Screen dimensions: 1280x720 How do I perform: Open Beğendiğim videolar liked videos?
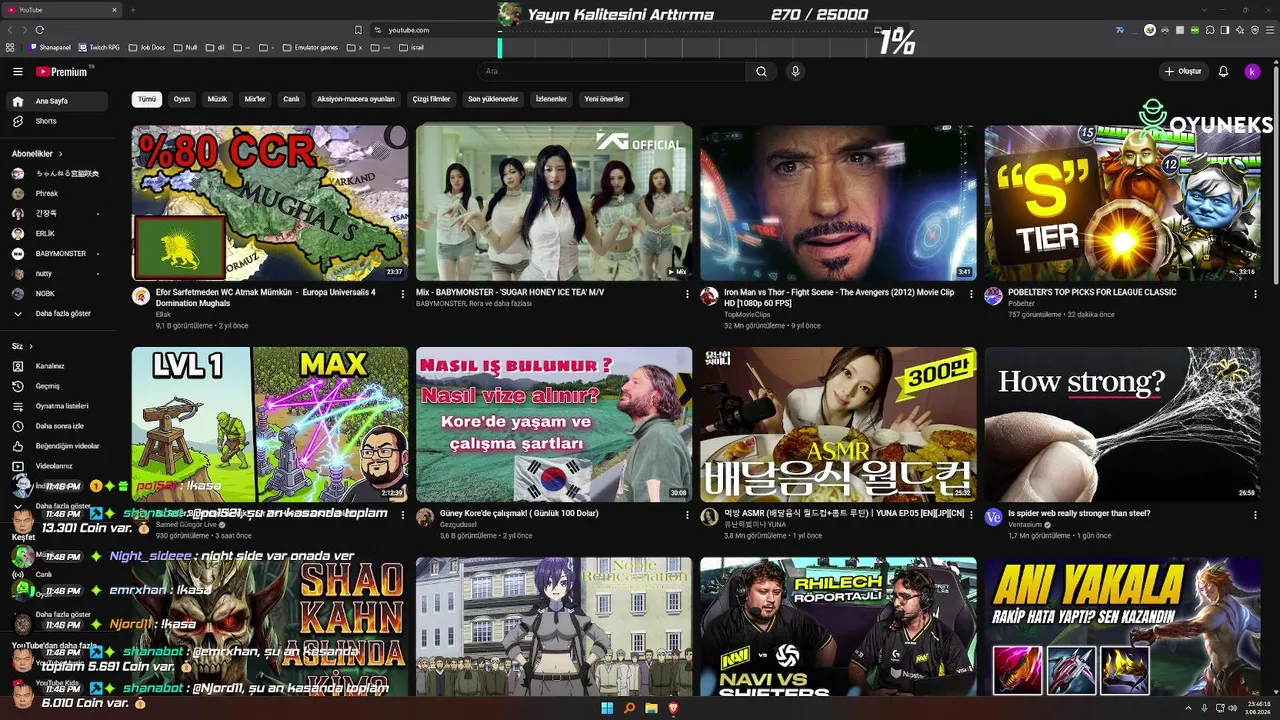pyautogui.click(x=58, y=446)
